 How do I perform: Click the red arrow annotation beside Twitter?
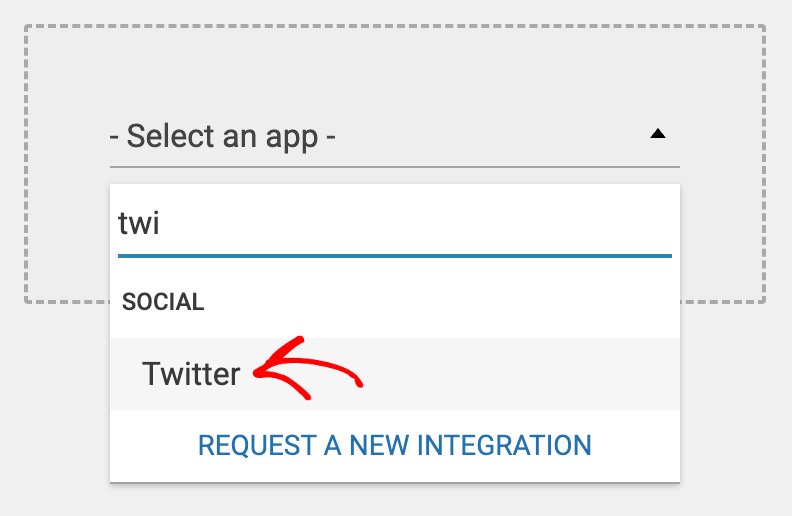(x=308, y=369)
